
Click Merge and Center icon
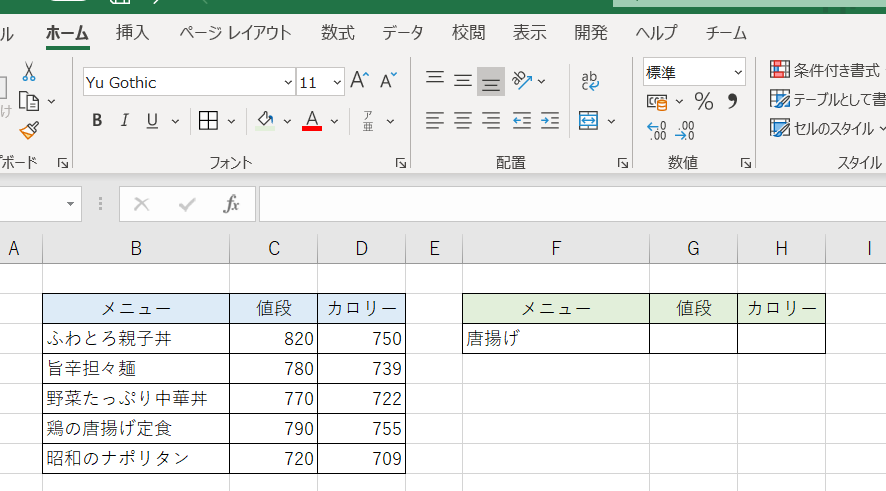coord(588,120)
